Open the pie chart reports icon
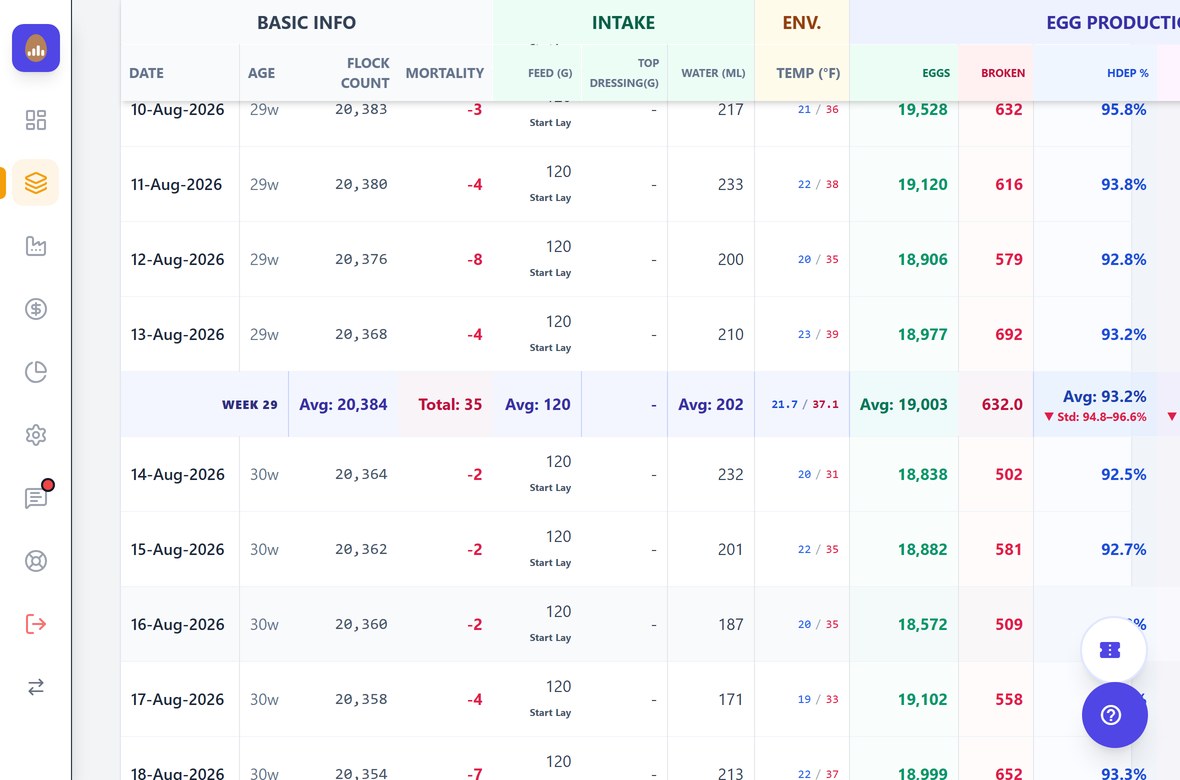The width and height of the screenshot is (1180, 780). (x=35, y=372)
